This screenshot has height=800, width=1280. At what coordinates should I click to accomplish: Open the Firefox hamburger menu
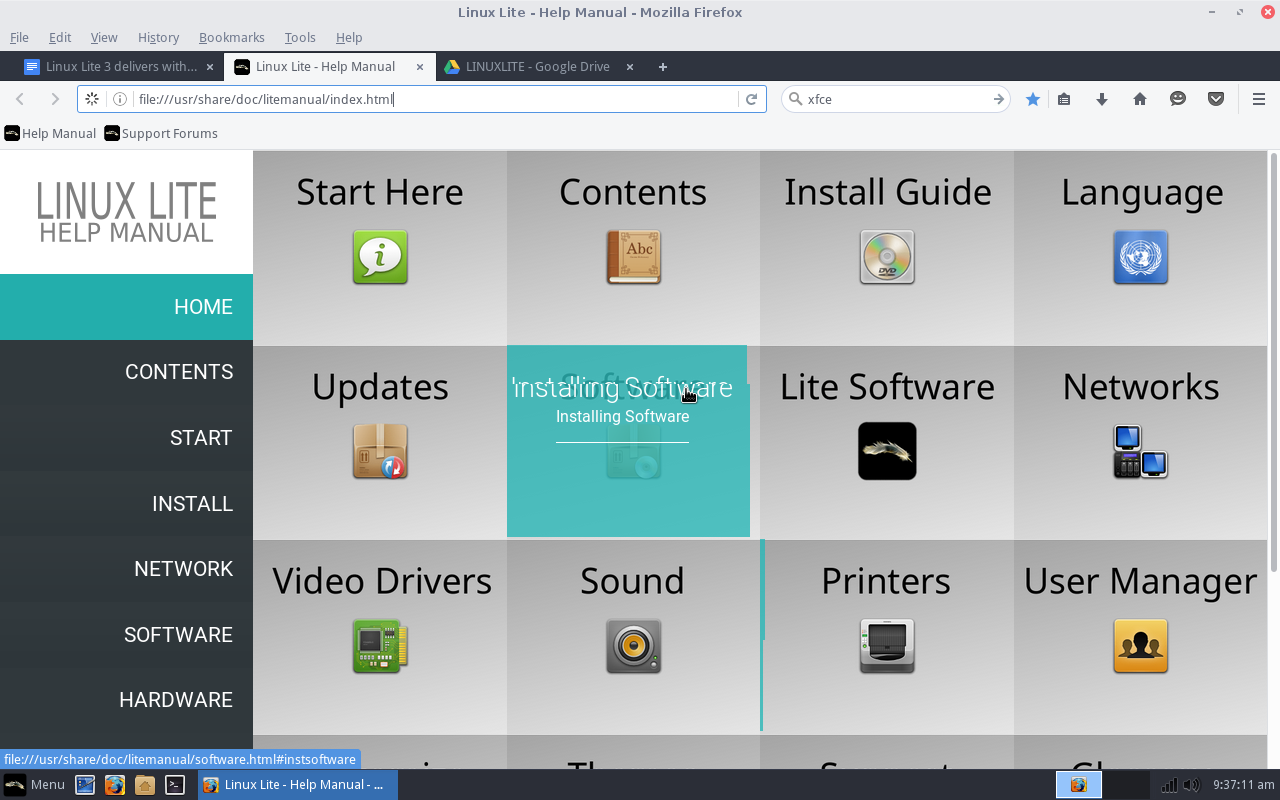pos(1259,99)
